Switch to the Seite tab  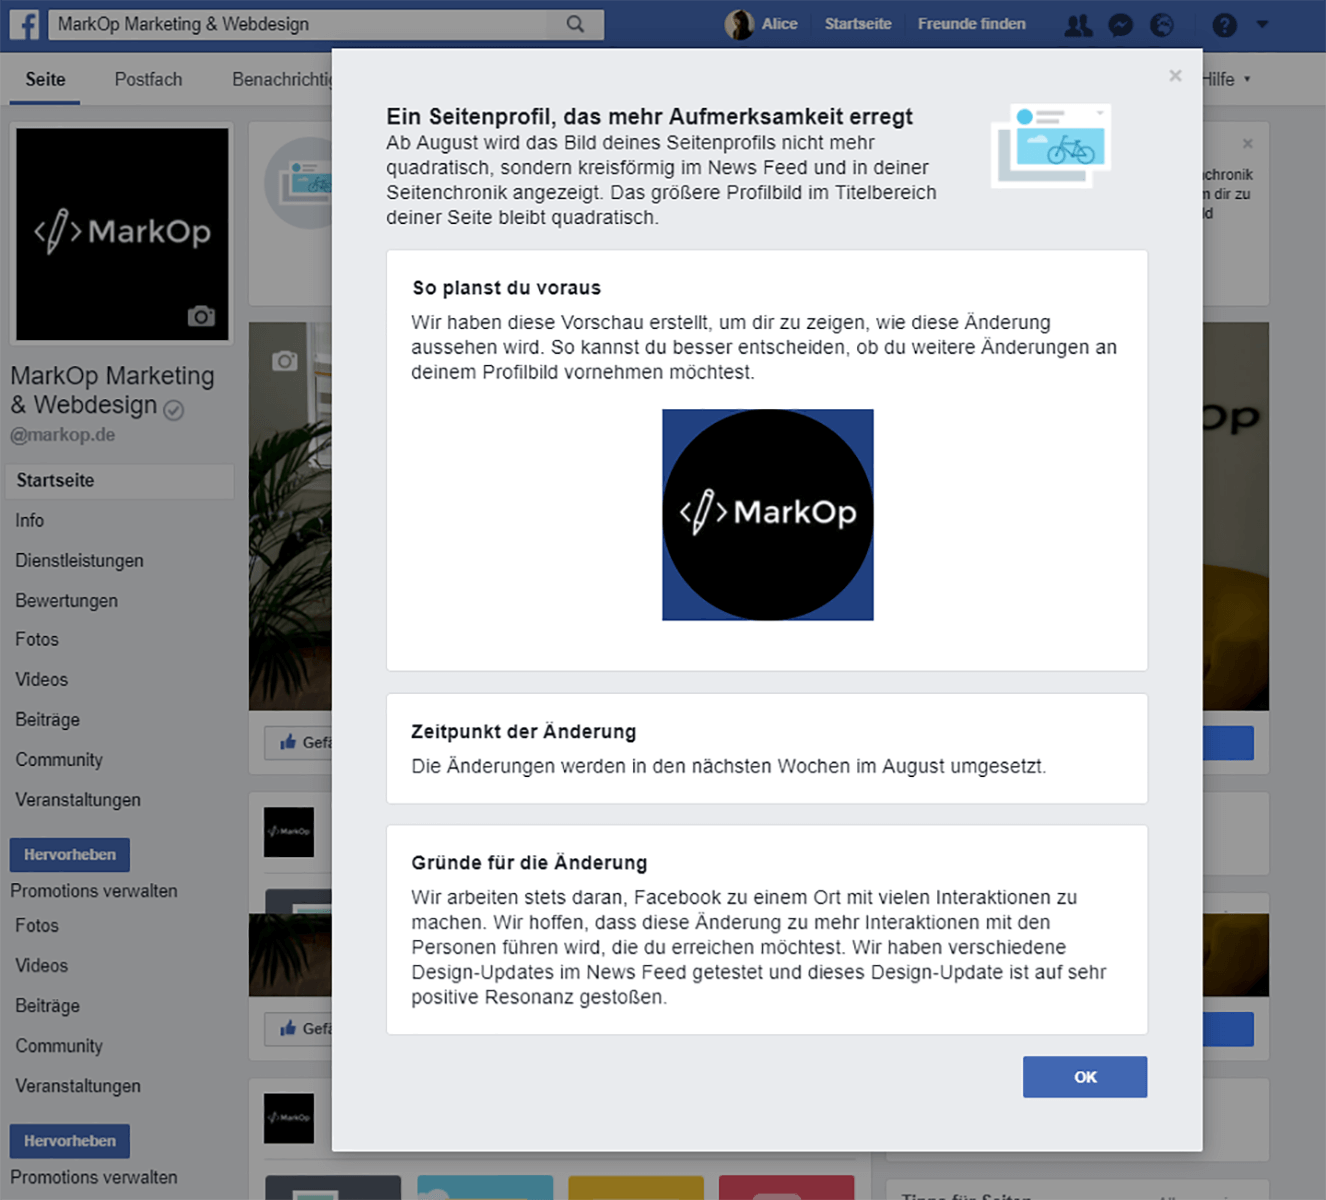point(45,79)
